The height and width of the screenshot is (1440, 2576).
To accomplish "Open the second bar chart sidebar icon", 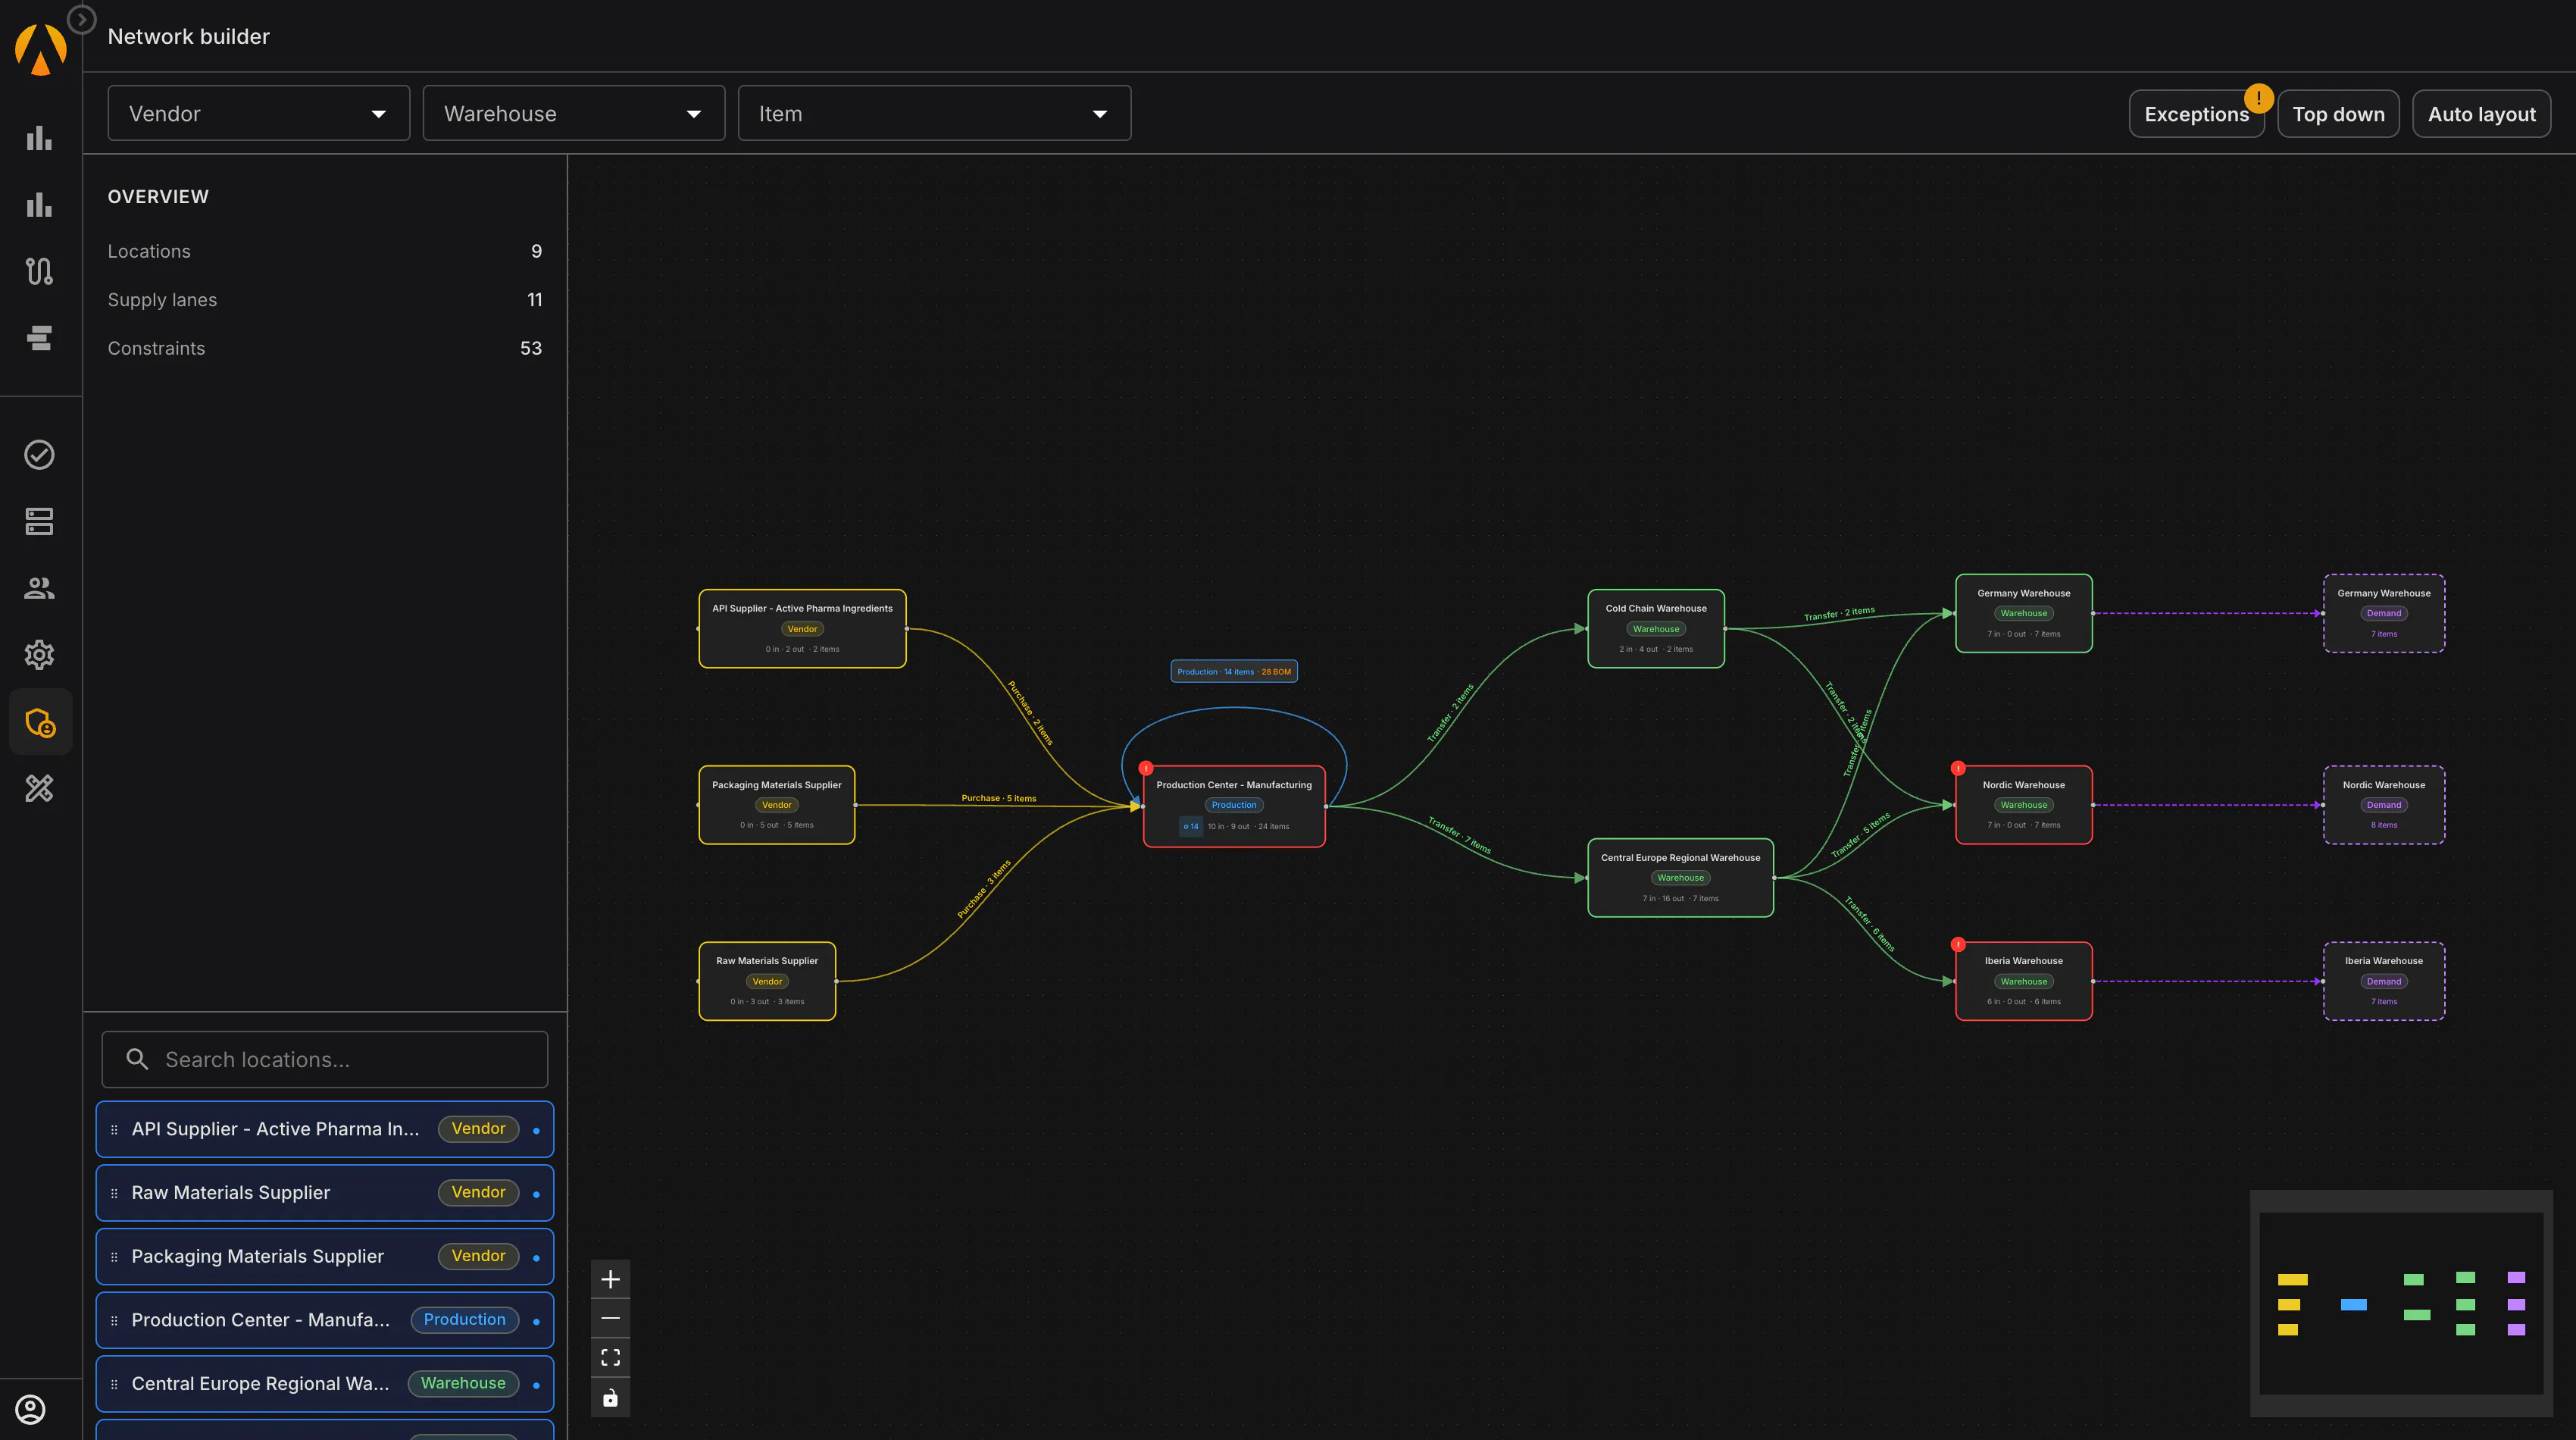I will [39, 205].
